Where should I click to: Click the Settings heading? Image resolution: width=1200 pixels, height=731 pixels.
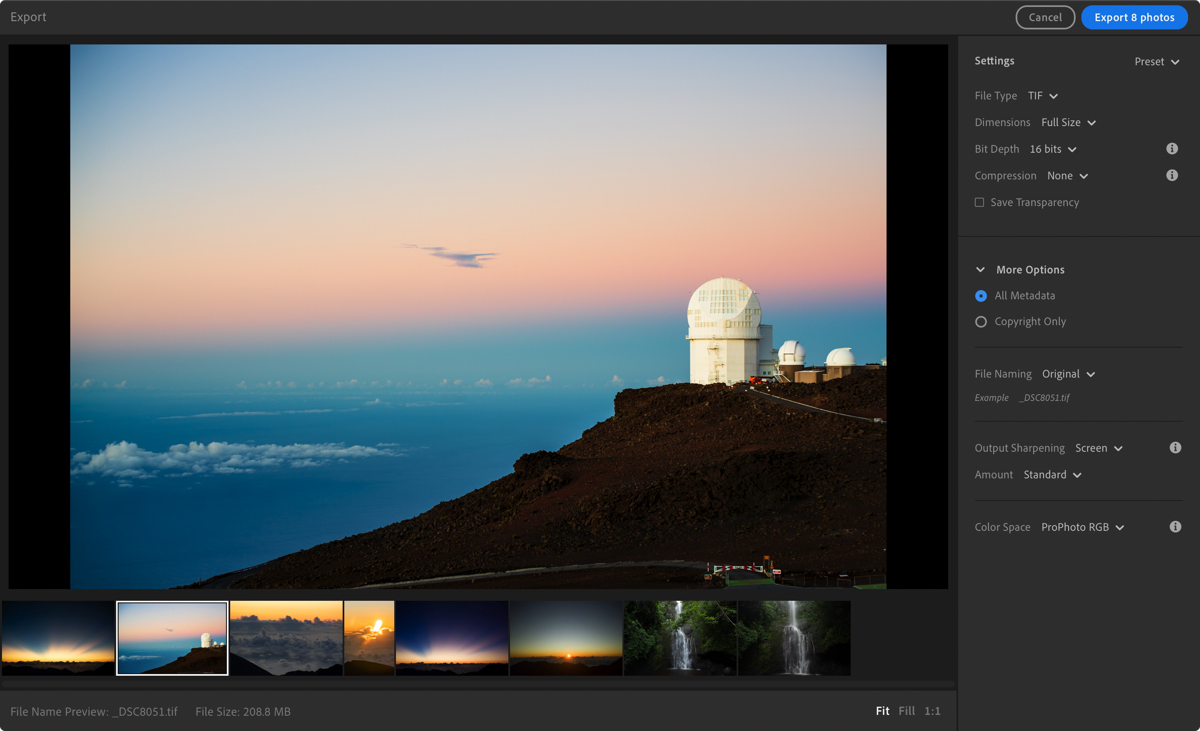(x=995, y=61)
